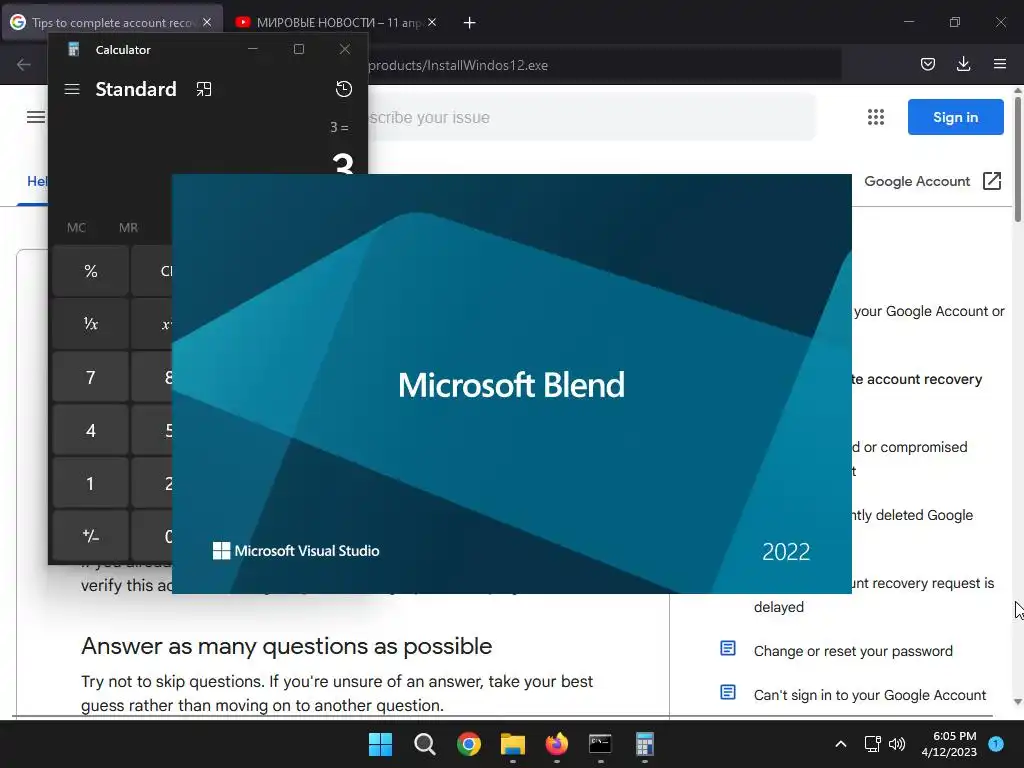
Task: Switch to Firefox from the taskbar
Action: [556, 744]
